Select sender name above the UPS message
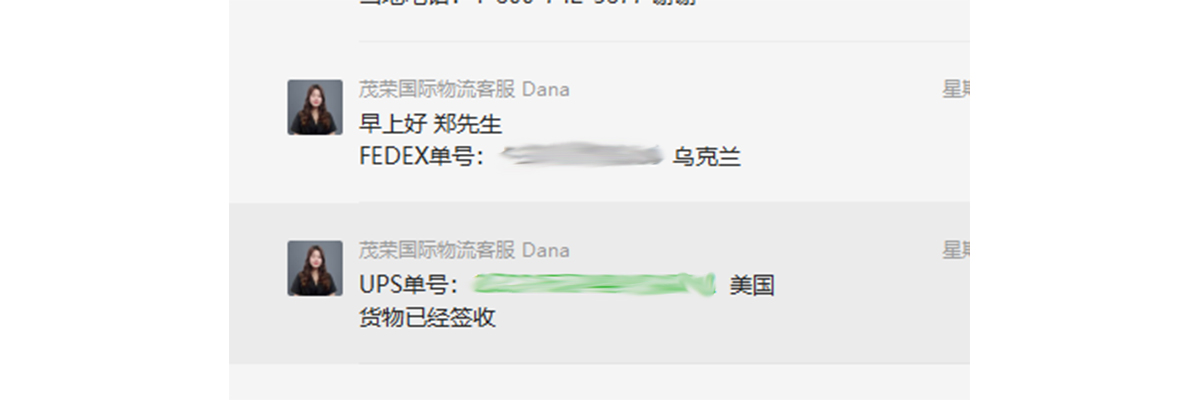 click(x=464, y=250)
